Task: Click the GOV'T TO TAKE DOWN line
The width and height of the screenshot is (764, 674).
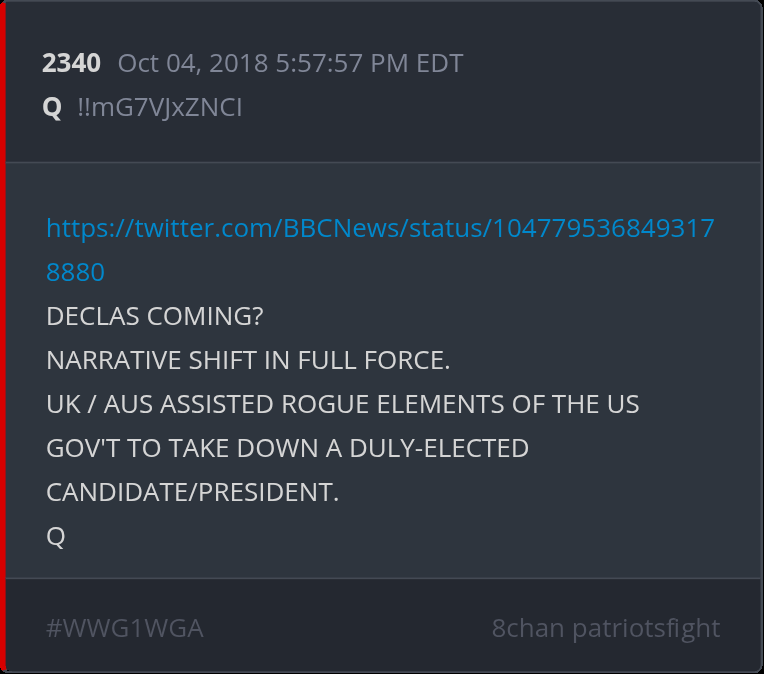Action: pyautogui.click(x=287, y=448)
